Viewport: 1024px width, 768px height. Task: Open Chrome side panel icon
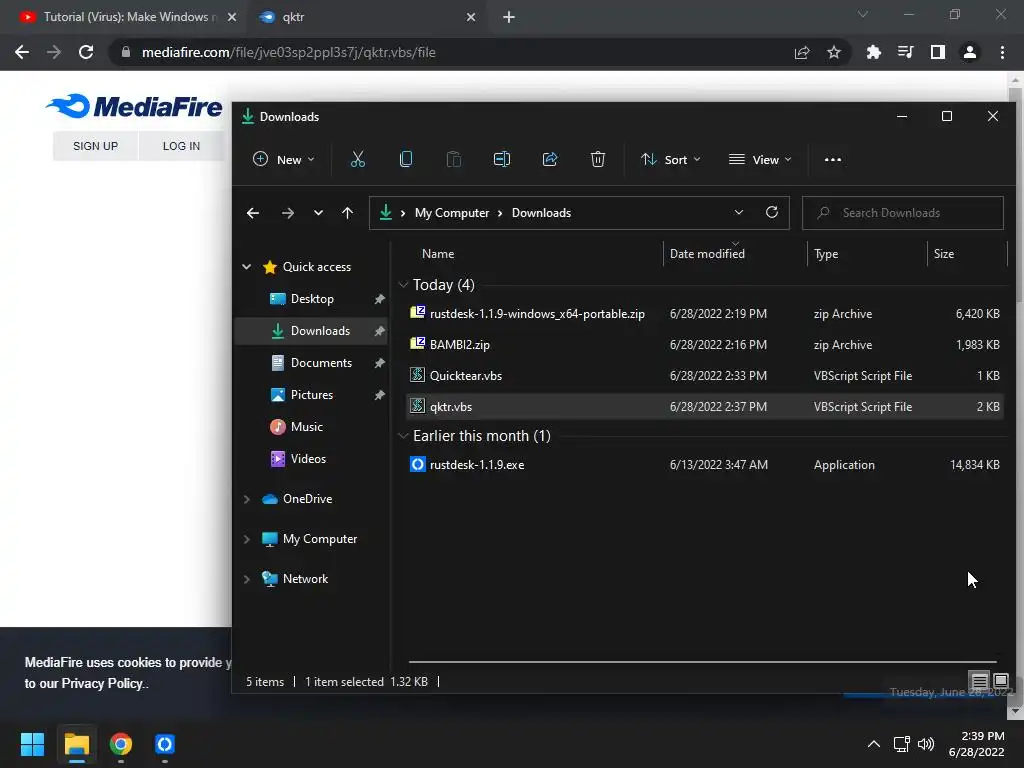[x=938, y=52]
